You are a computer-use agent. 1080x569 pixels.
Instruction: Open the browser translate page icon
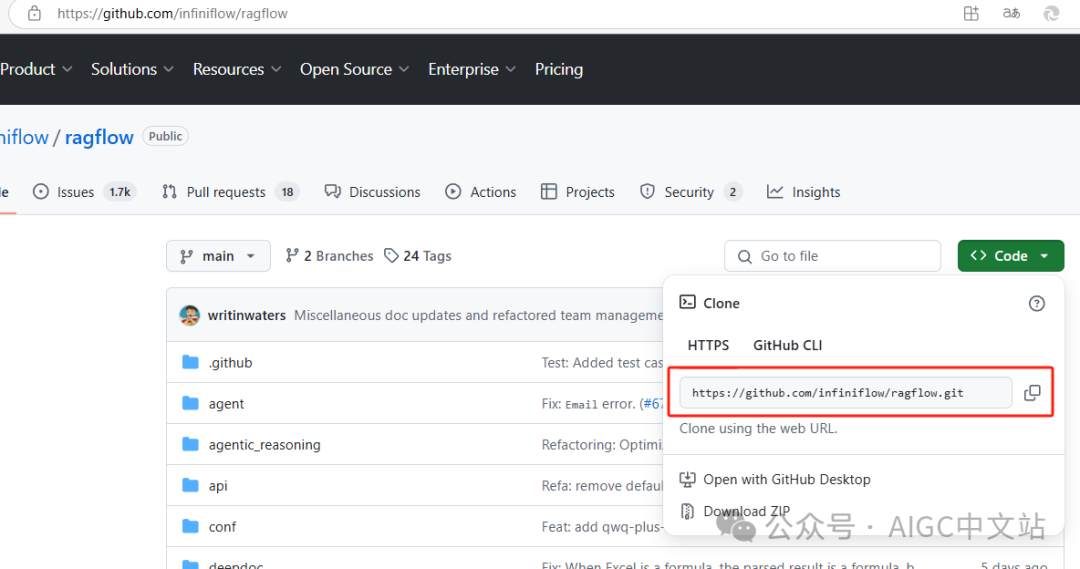pyautogui.click(x=1011, y=13)
